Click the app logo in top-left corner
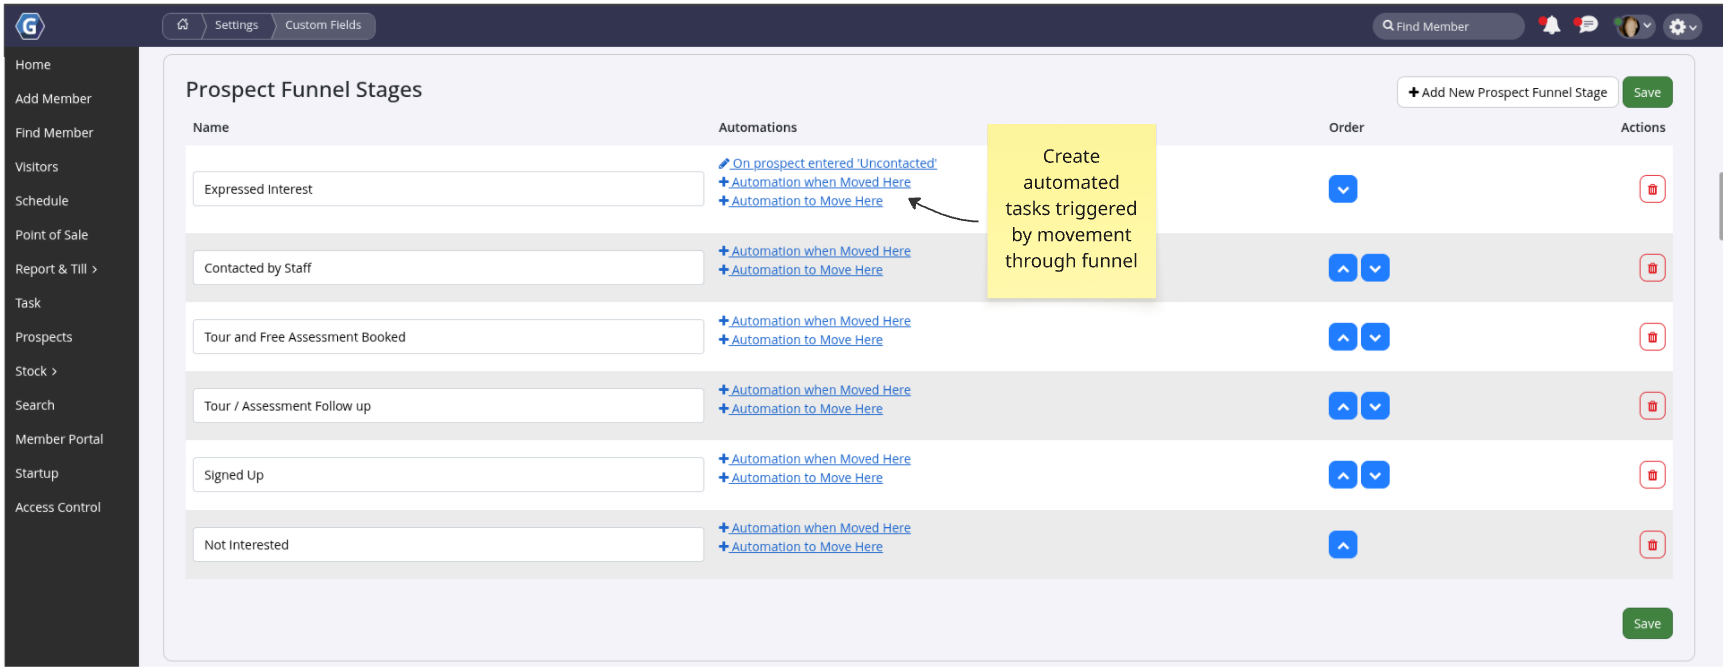The height and width of the screenshot is (671, 1728). (30, 26)
